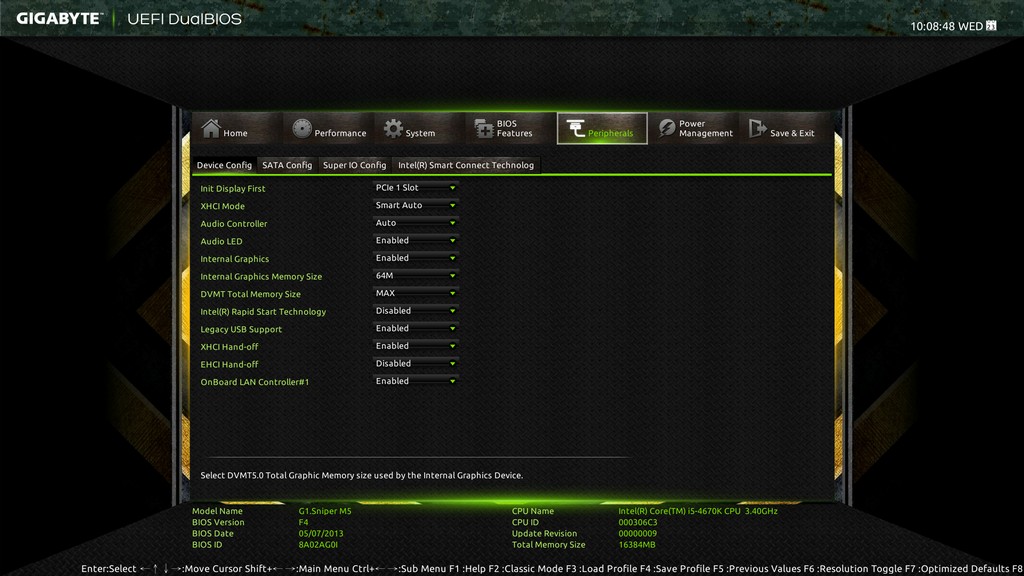Image resolution: width=1024 pixels, height=576 pixels.
Task: Select the XHCI Hand-off label
Action: point(229,347)
